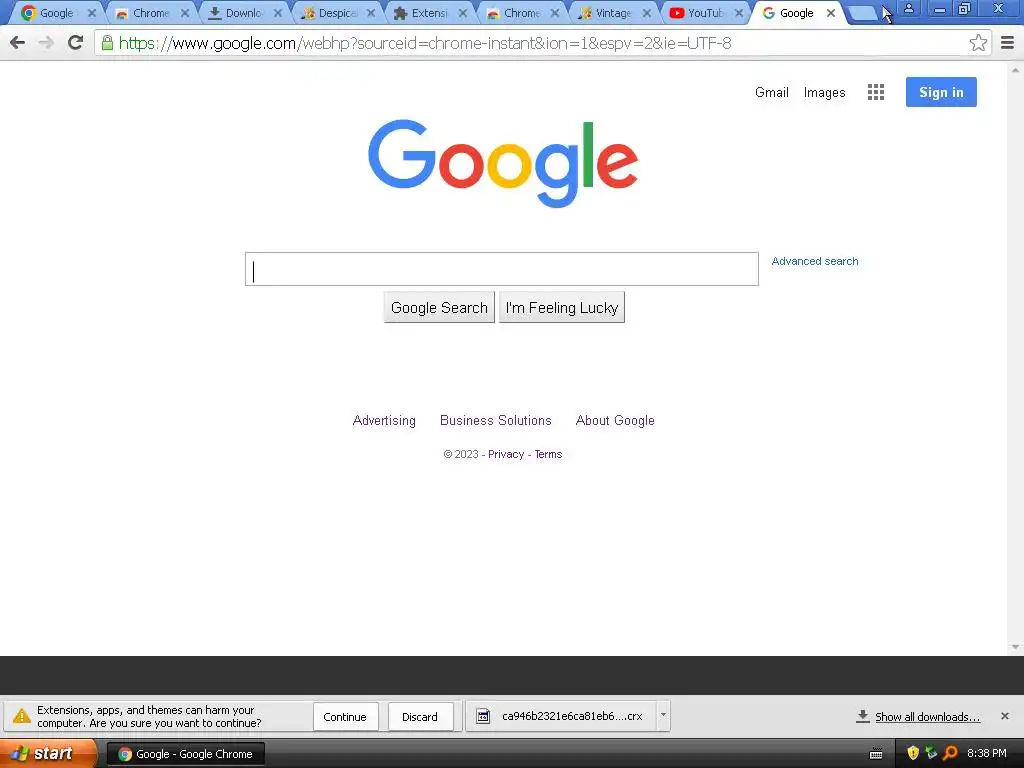Click the network tray icon beside the shield

click(931, 753)
